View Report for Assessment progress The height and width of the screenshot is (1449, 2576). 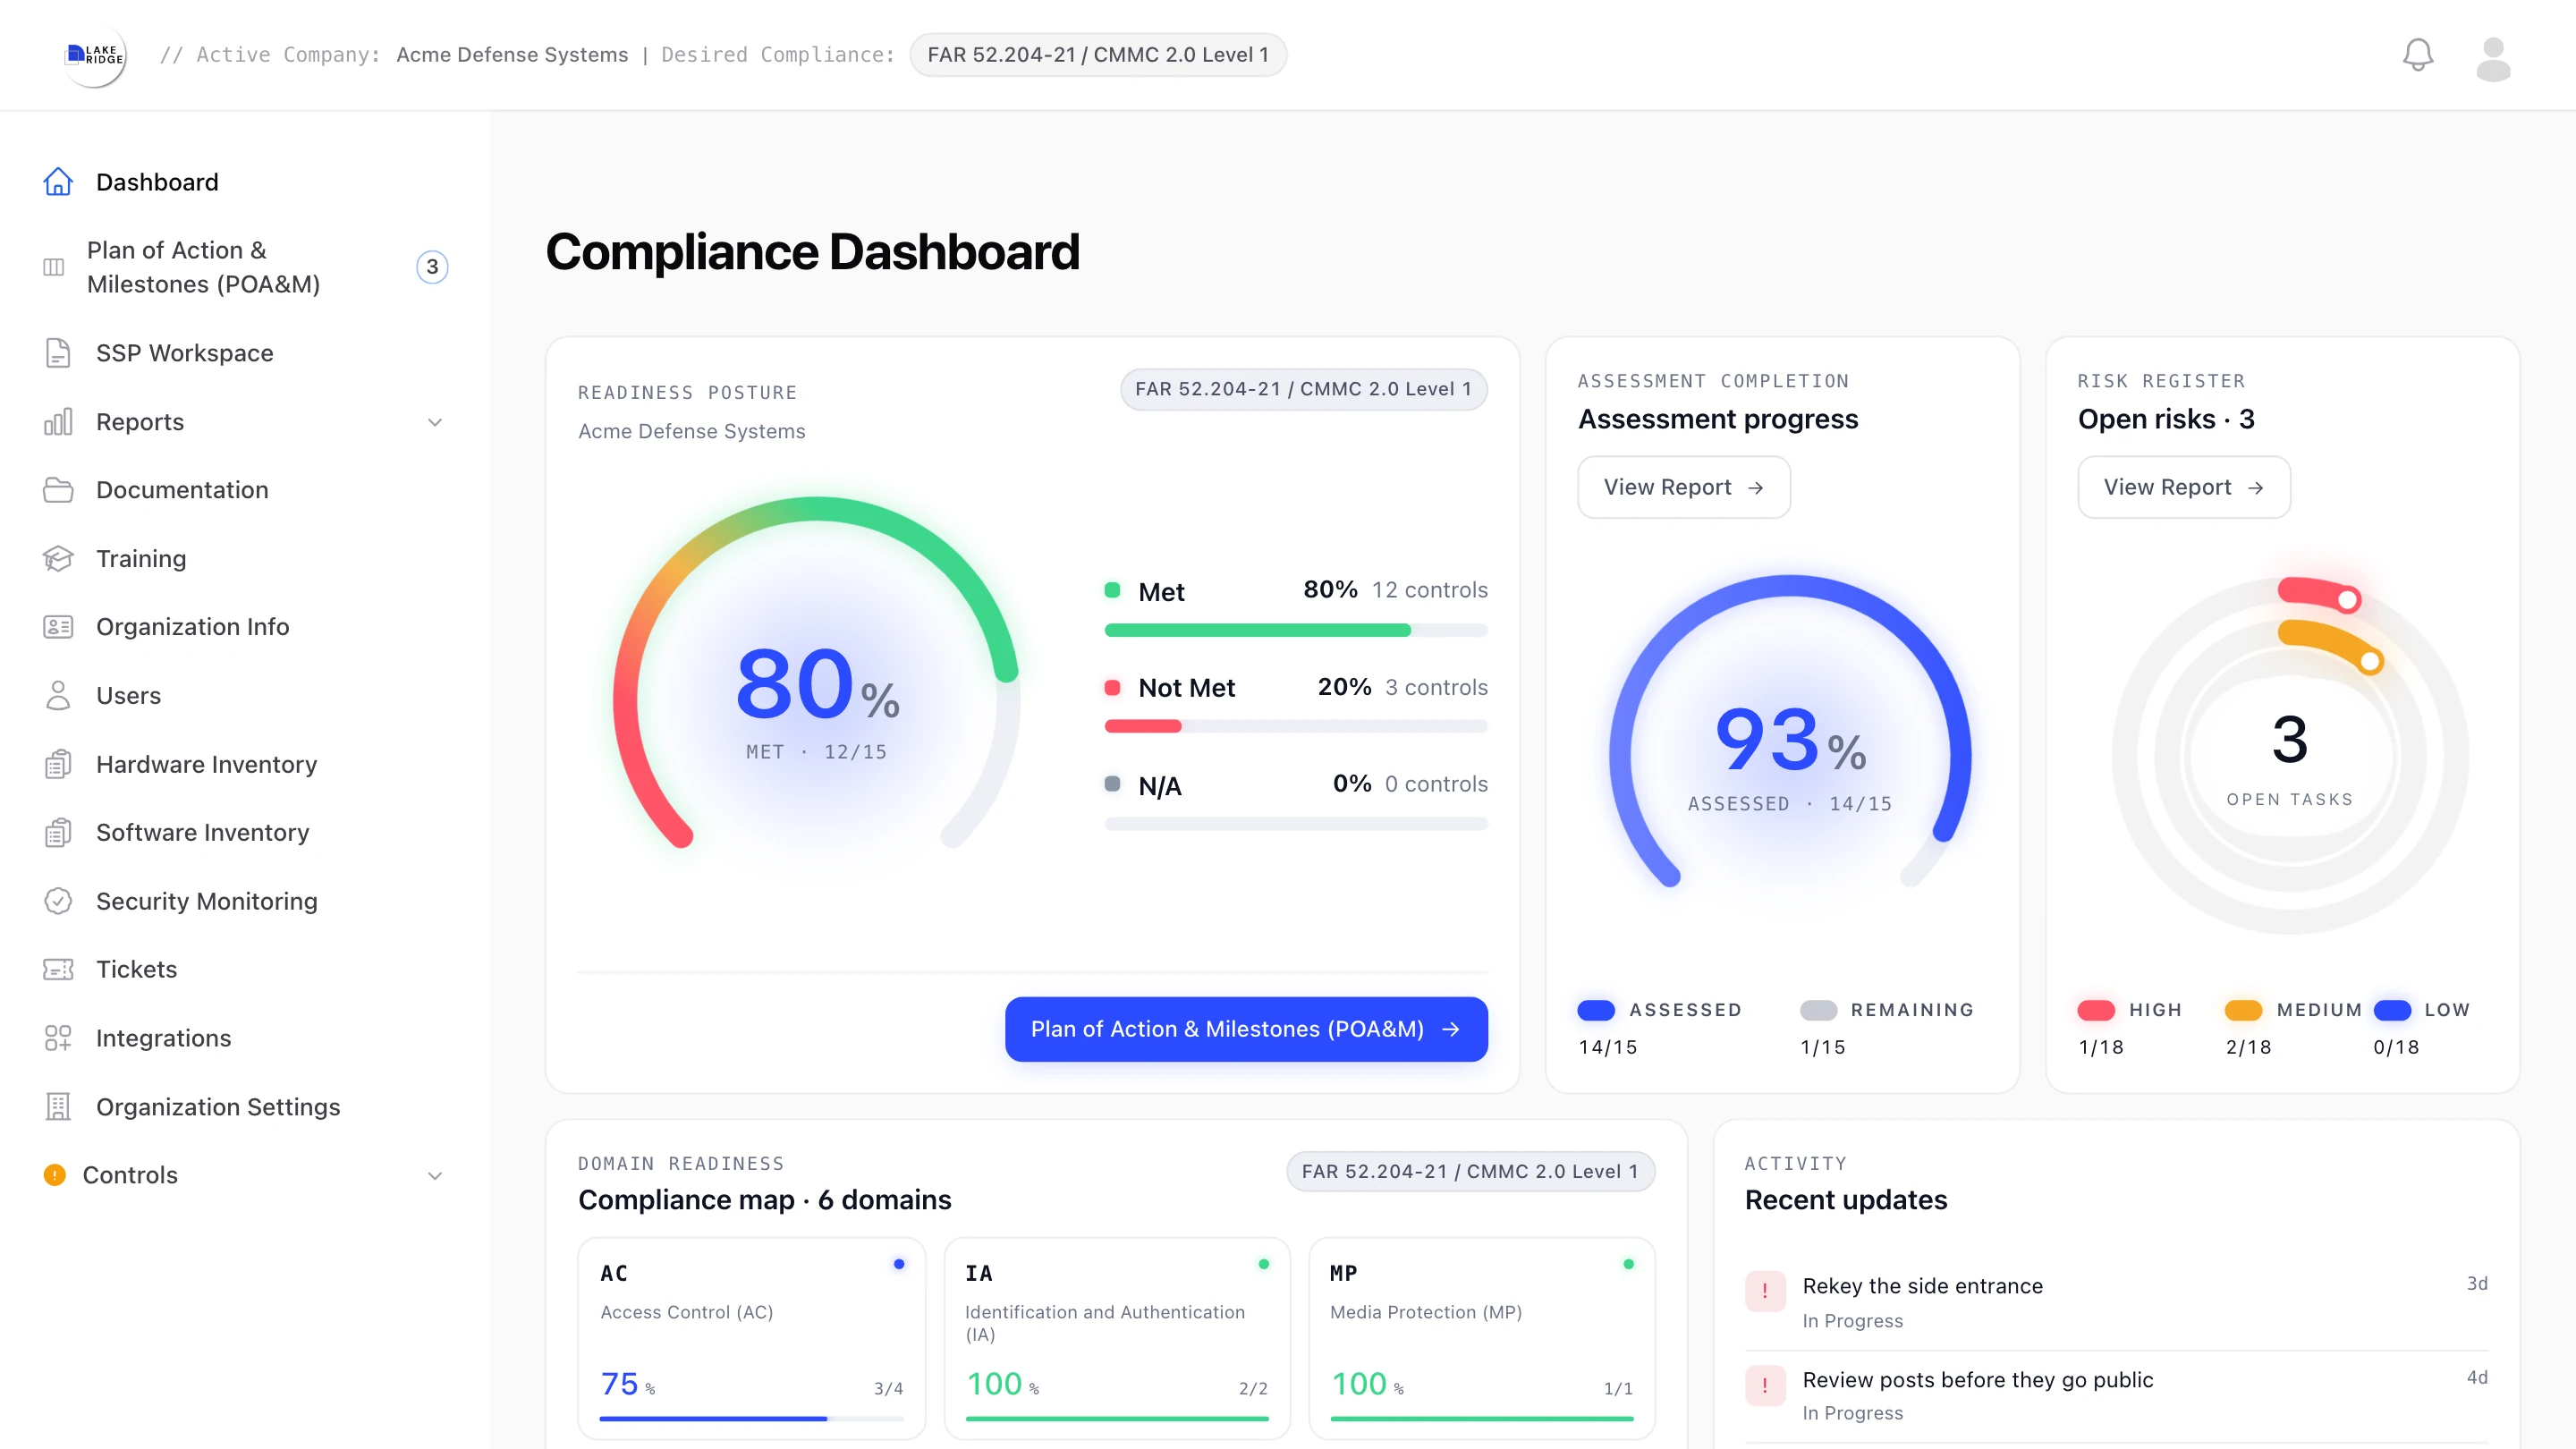click(x=1683, y=487)
